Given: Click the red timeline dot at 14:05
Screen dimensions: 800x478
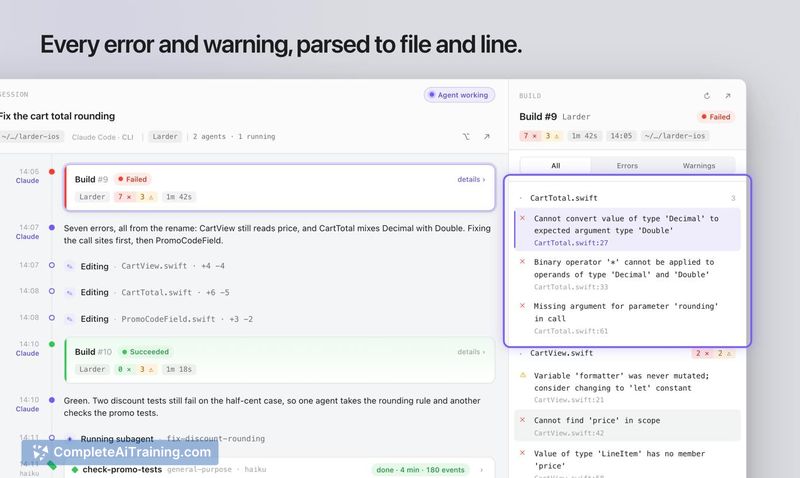Looking at the screenshot, I should 52,171.
